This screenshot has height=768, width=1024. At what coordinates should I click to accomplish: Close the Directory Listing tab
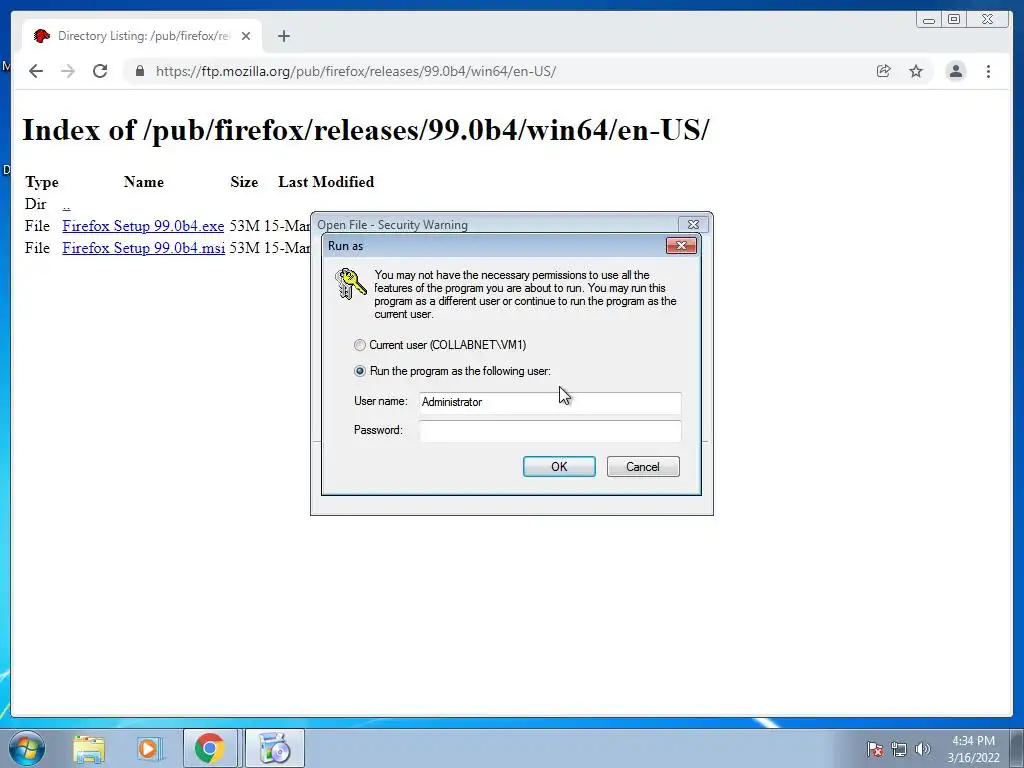click(x=246, y=36)
